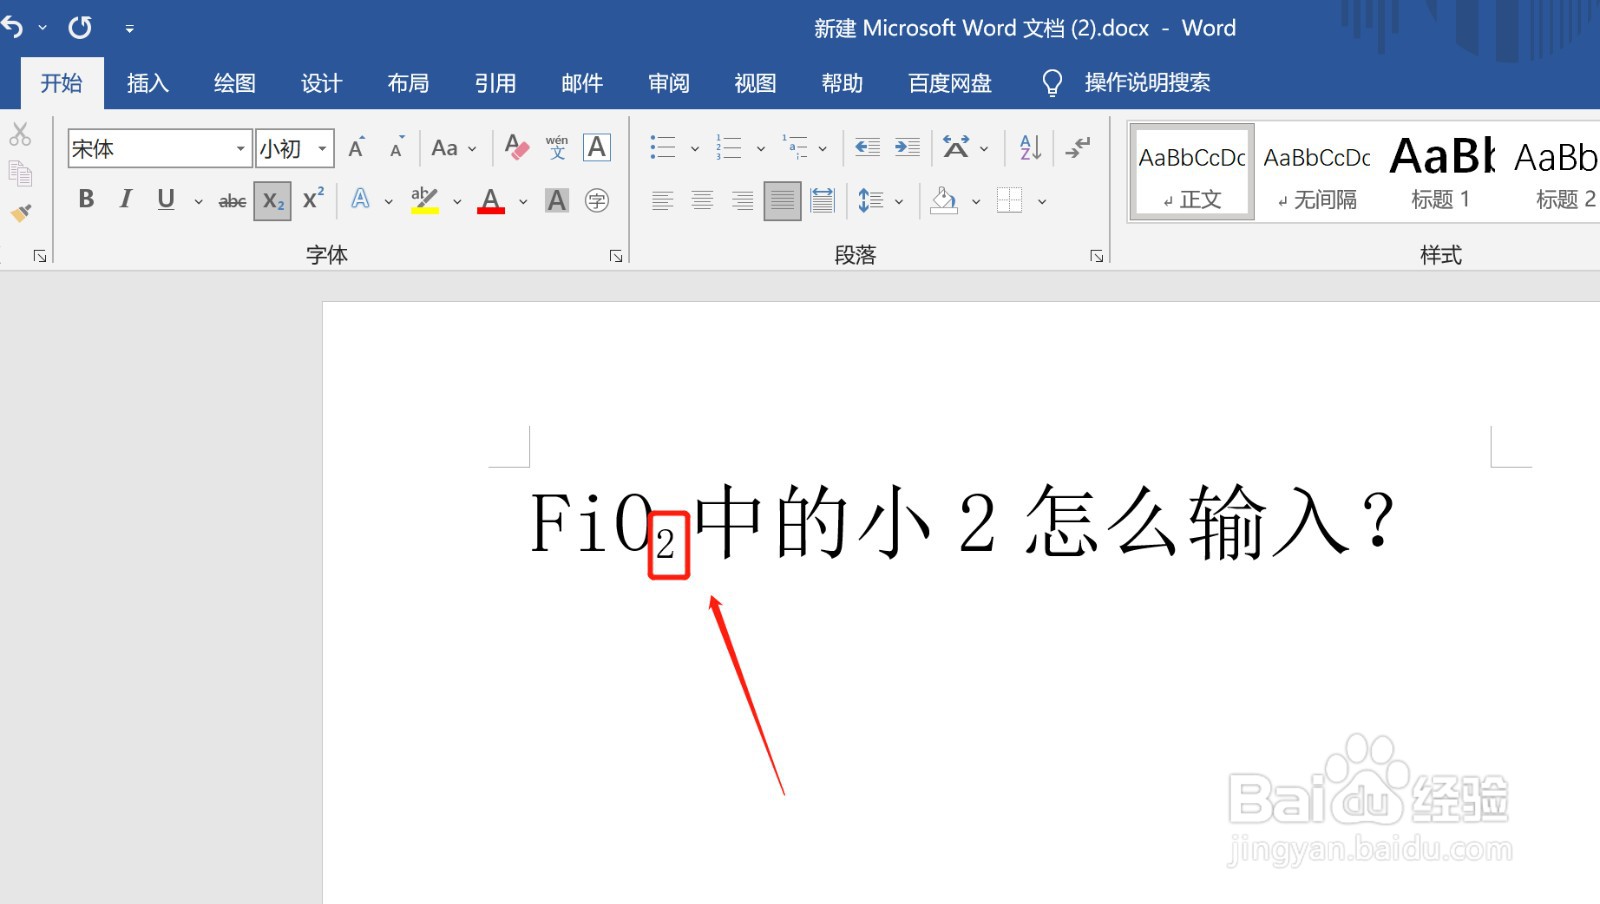The width and height of the screenshot is (1600, 904).
Task: Apply the yellow text highlight color
Action: tap(425, 200)
